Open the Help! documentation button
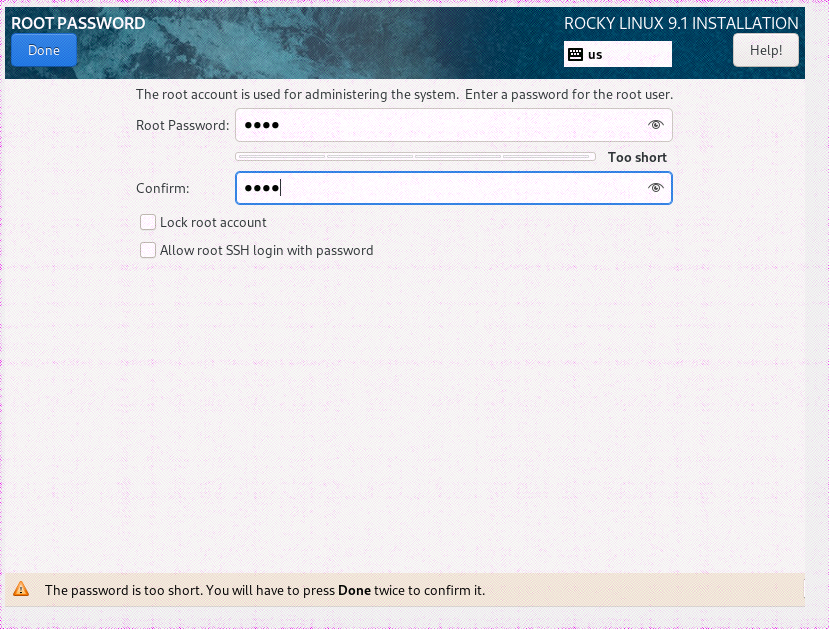 (x=766, y=50)
